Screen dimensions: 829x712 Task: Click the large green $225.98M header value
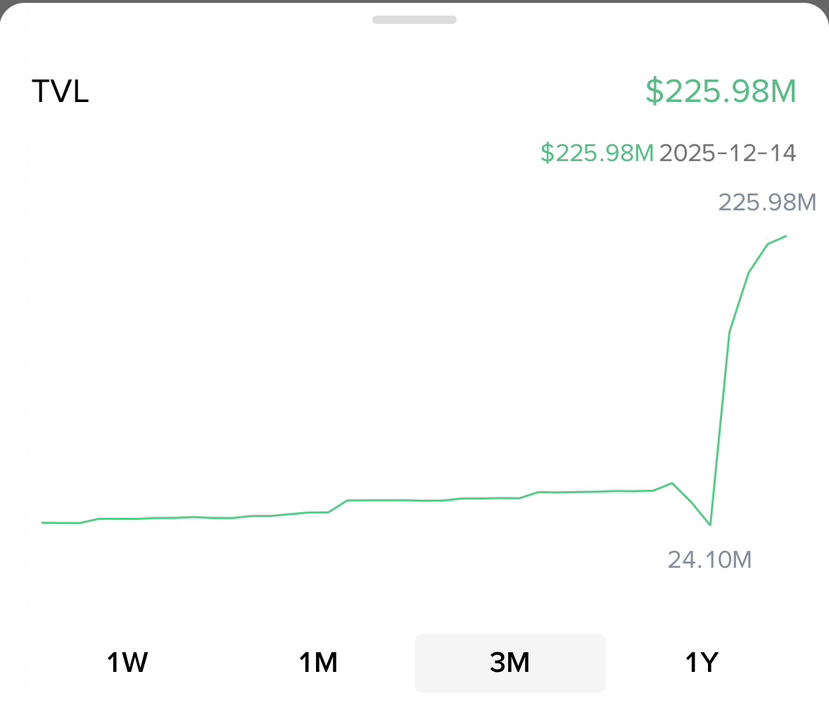click(720, 91)
